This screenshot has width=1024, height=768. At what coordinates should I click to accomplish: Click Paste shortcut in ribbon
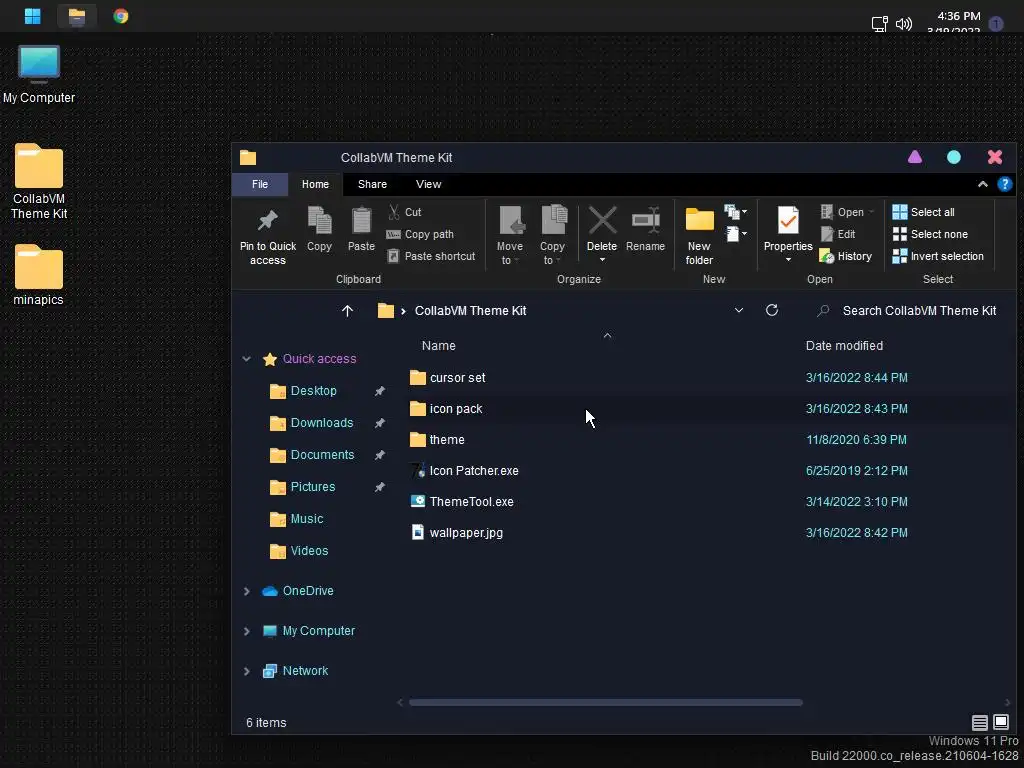coord(431,257)
